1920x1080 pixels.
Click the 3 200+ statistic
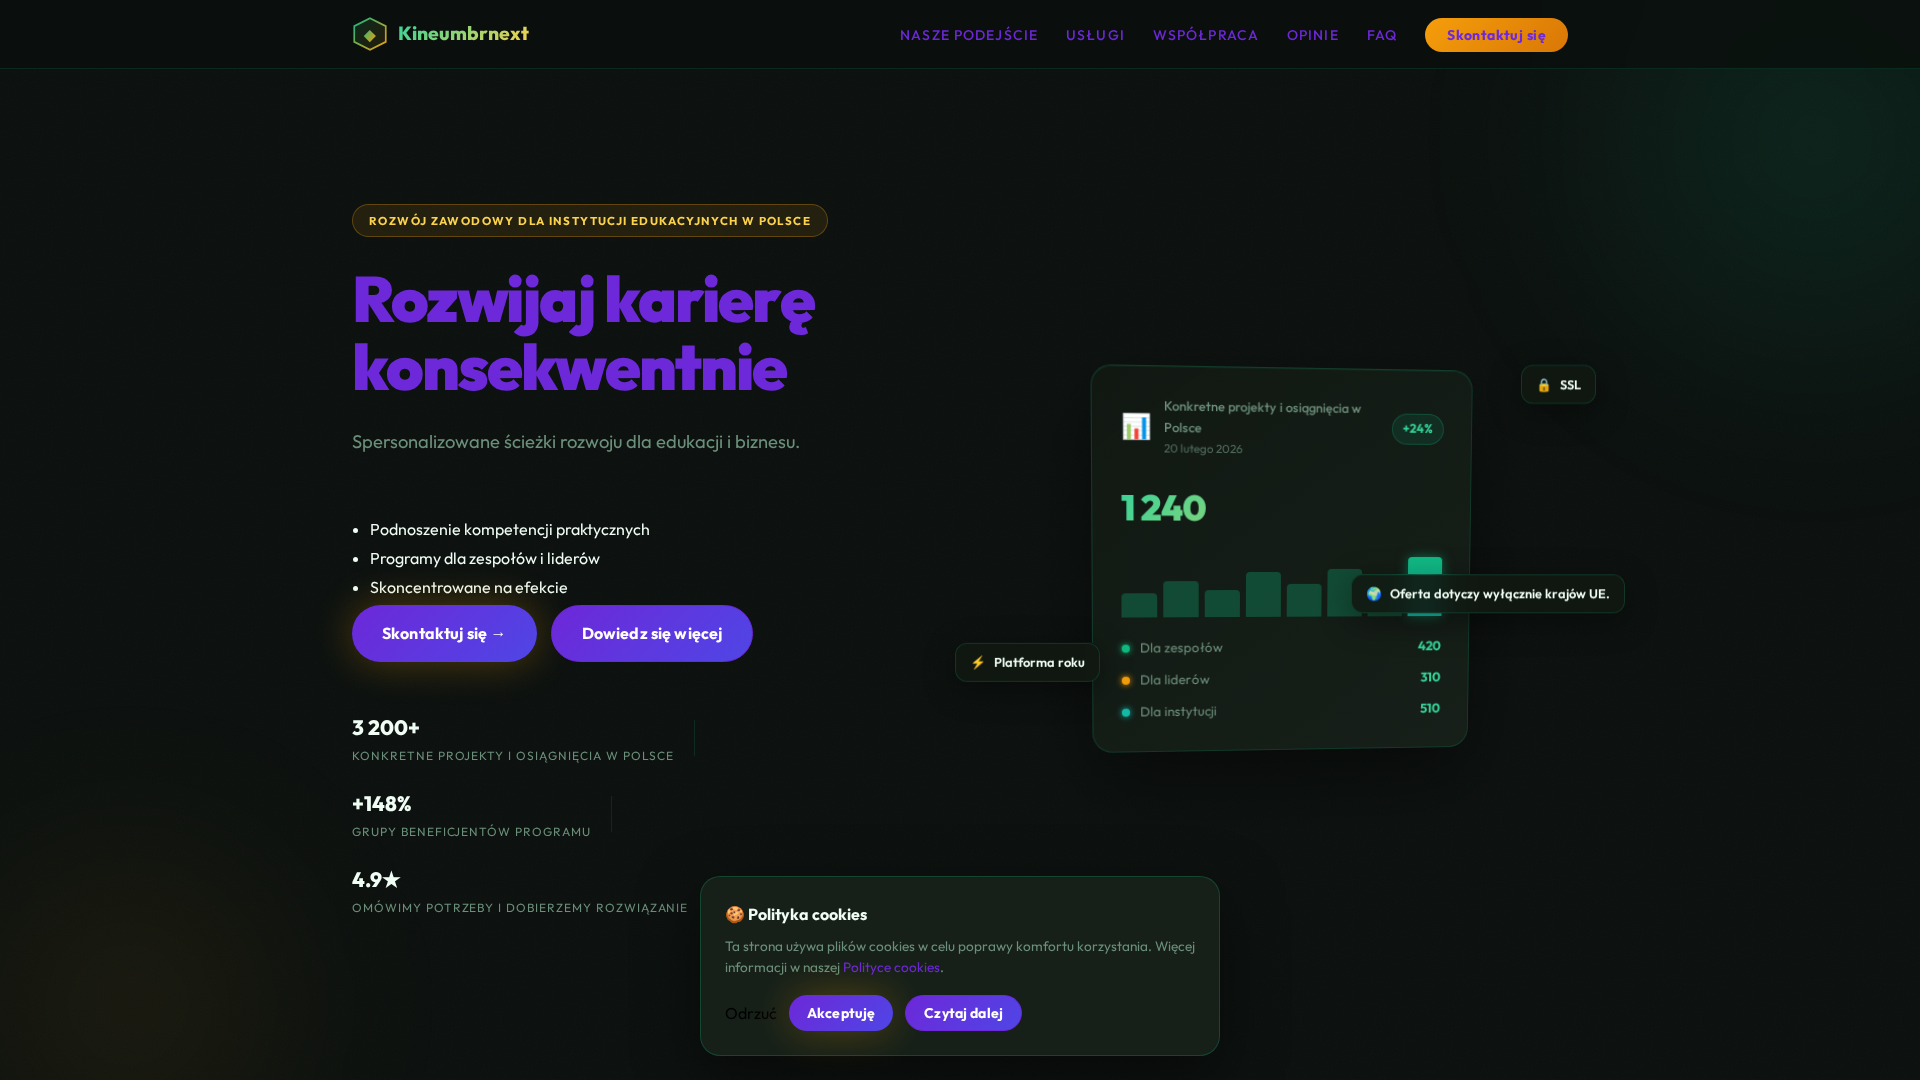(x=386, y=728)
